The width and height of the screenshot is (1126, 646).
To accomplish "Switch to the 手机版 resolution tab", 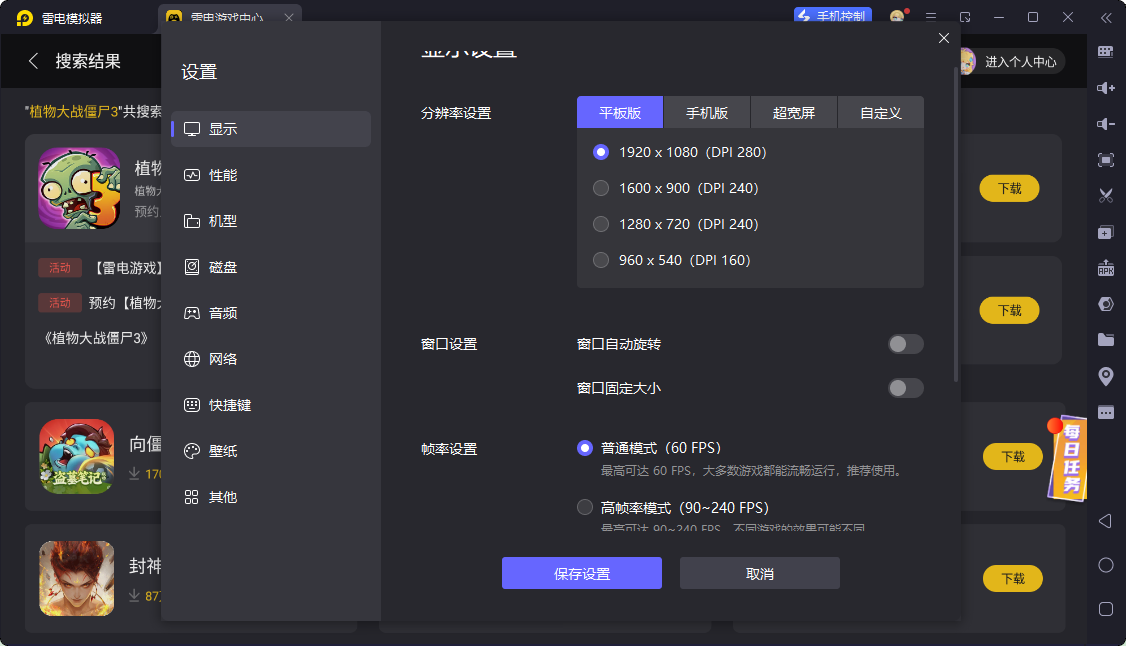I will [x=706, y=113].
